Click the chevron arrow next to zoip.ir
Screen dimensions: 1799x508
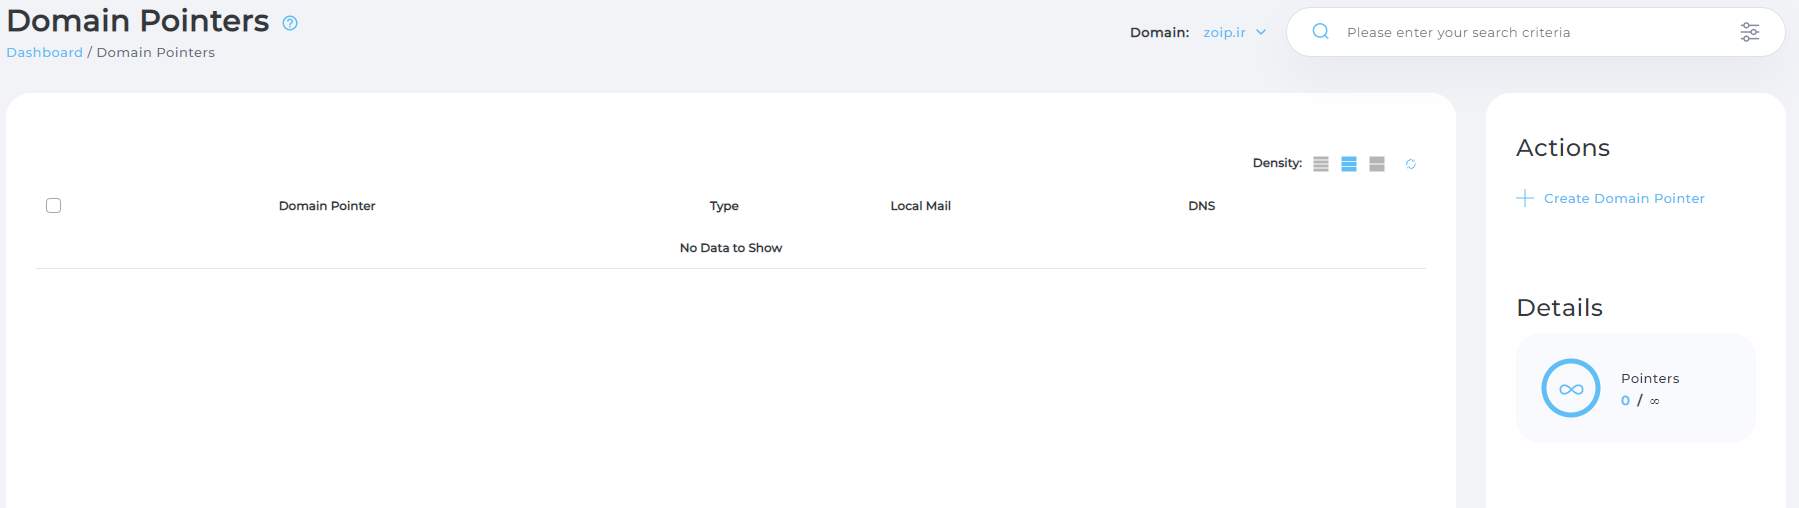[1261, 32]
